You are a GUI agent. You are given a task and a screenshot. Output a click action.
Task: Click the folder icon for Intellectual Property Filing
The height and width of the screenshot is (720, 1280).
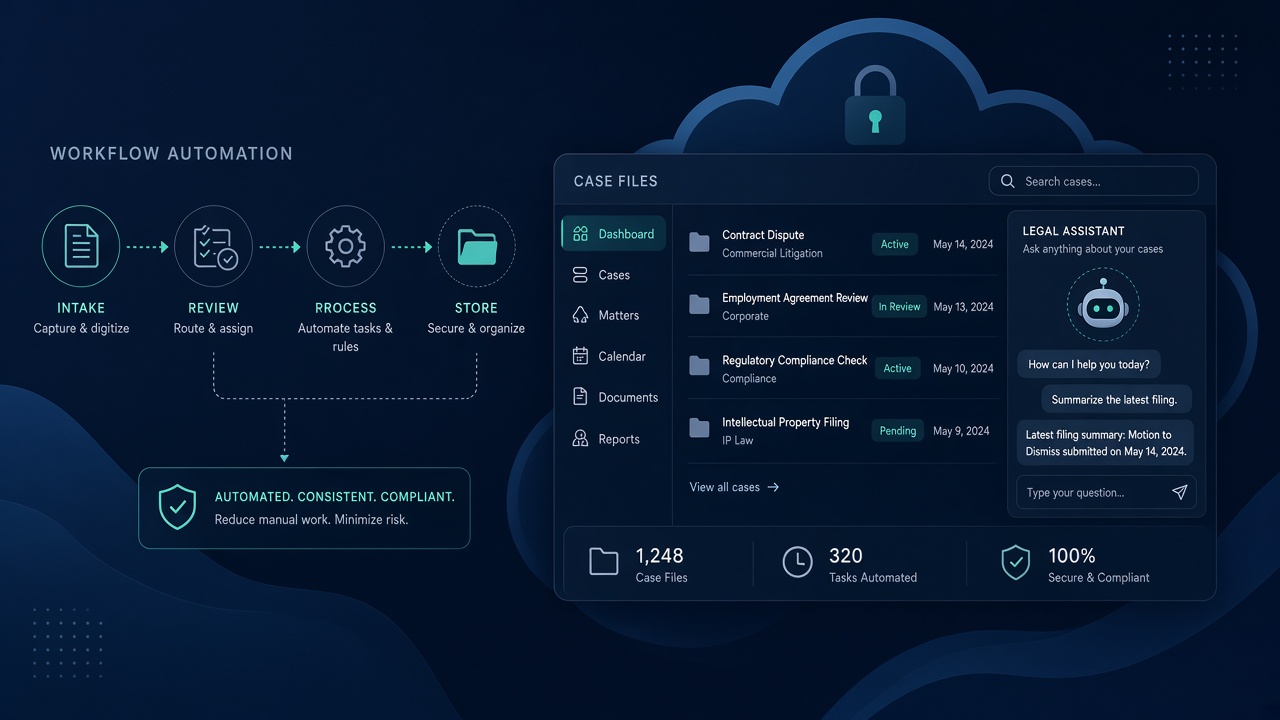coord(699,429)
